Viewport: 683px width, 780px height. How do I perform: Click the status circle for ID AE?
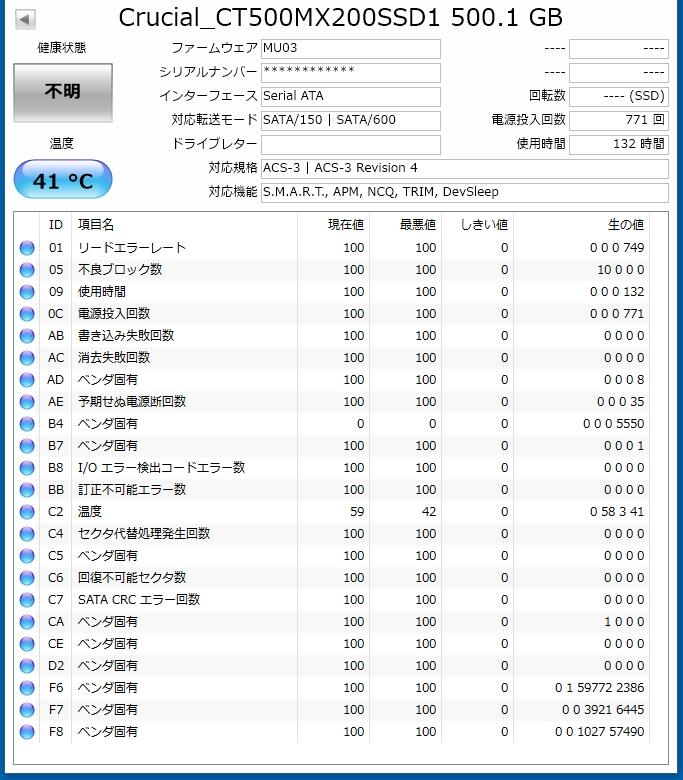(x=27, y=402)
